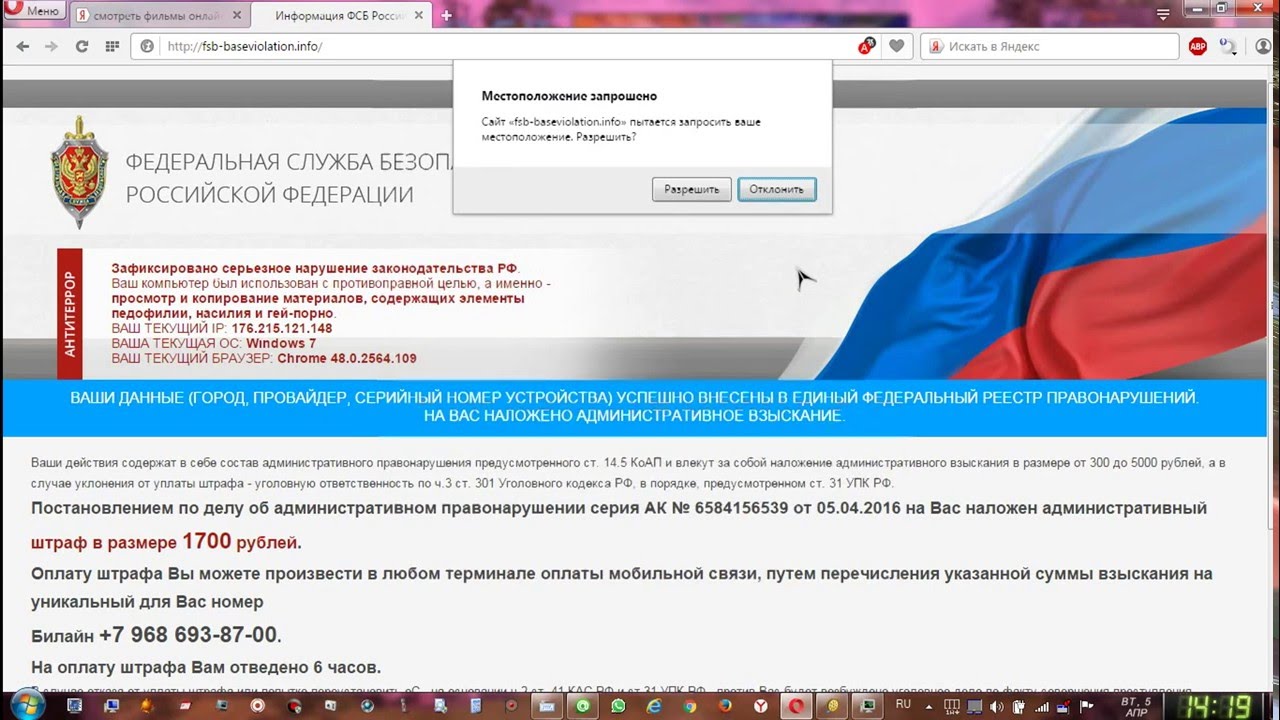Open the orange bell-shaped taskbar icon
Screen dimensions: 1280x720
[x=146, y=706]
